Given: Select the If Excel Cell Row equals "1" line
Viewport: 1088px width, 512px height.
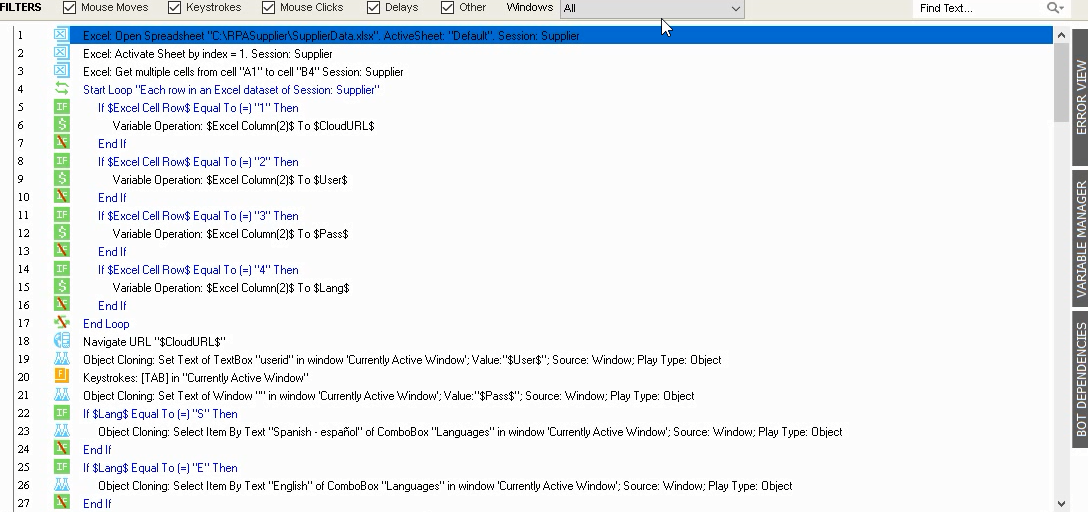Looking at the screenshot, I should click(198, 108).
